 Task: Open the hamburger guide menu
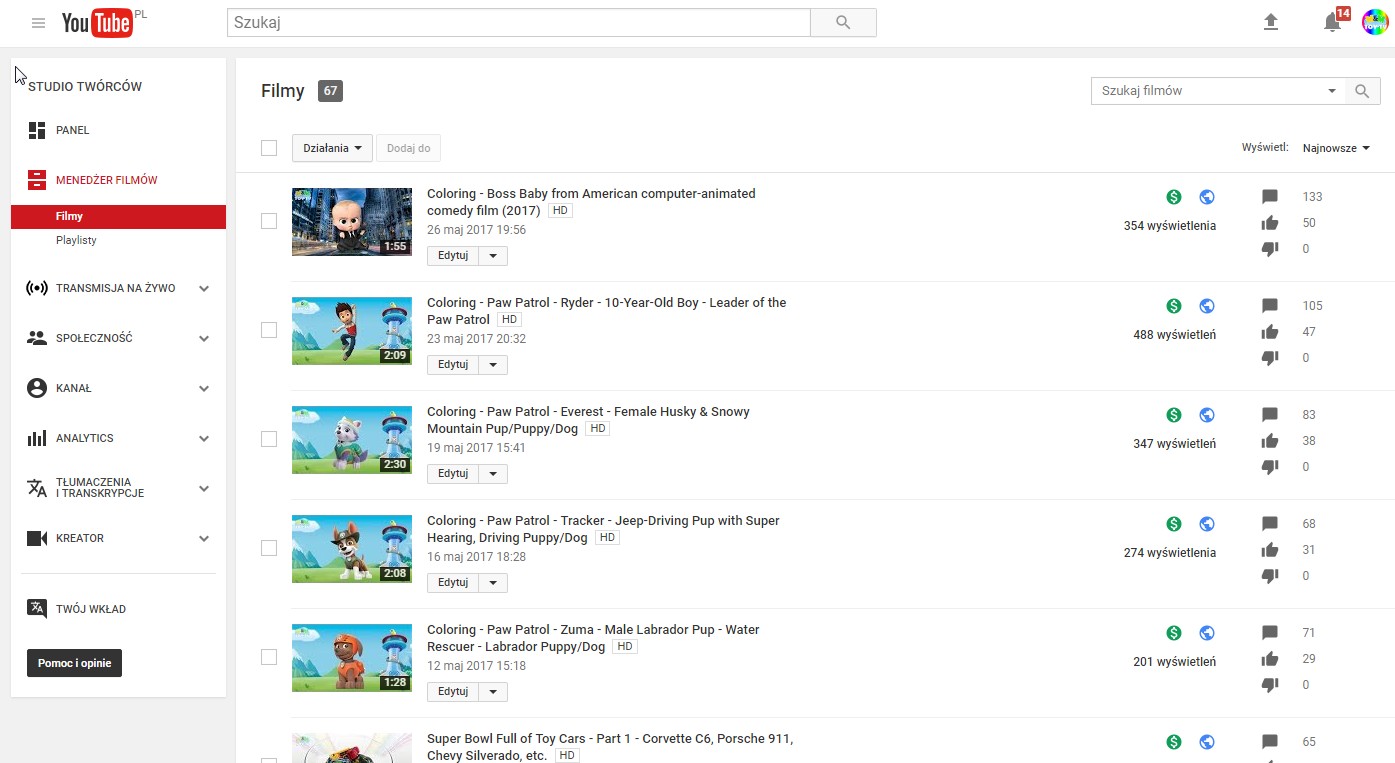38,23
